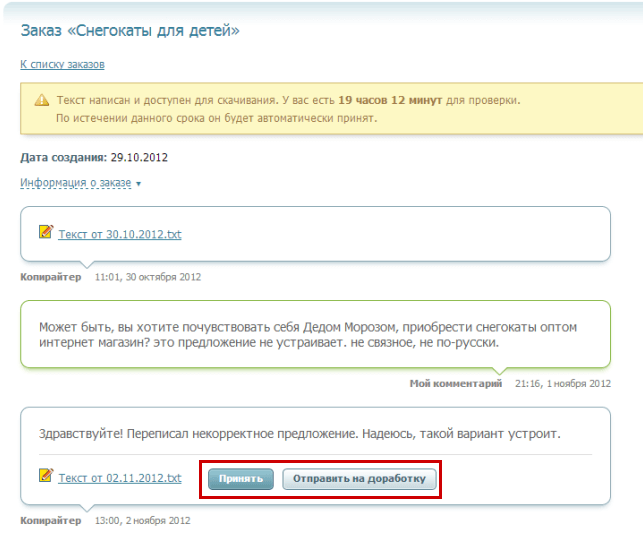Screen dimensions: 643x555
Task: Click the warning triangle icon in yellow notice
Action: coord(42,100)
